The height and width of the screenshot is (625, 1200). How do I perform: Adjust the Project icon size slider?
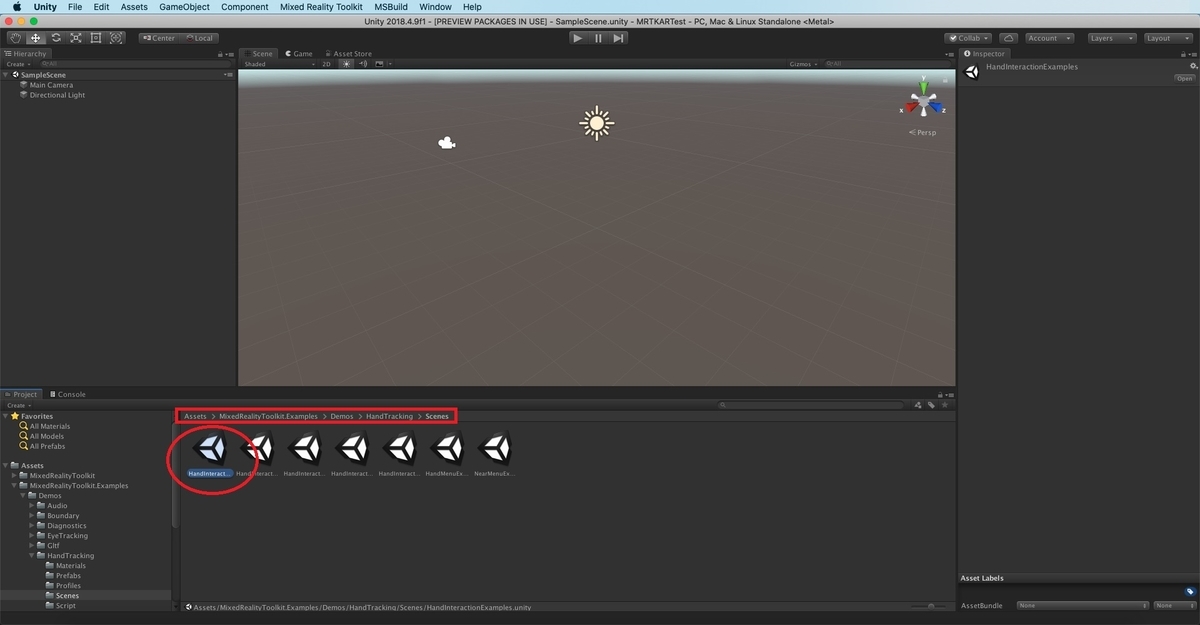(x=929, y=606)
